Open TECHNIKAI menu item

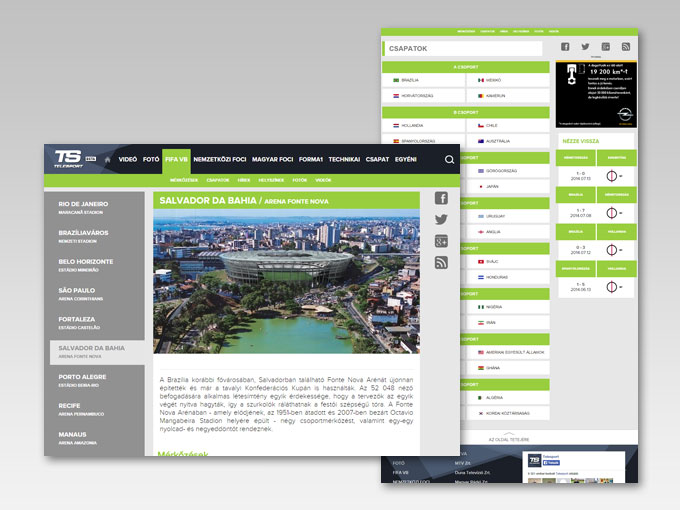(x=344, y=160)
